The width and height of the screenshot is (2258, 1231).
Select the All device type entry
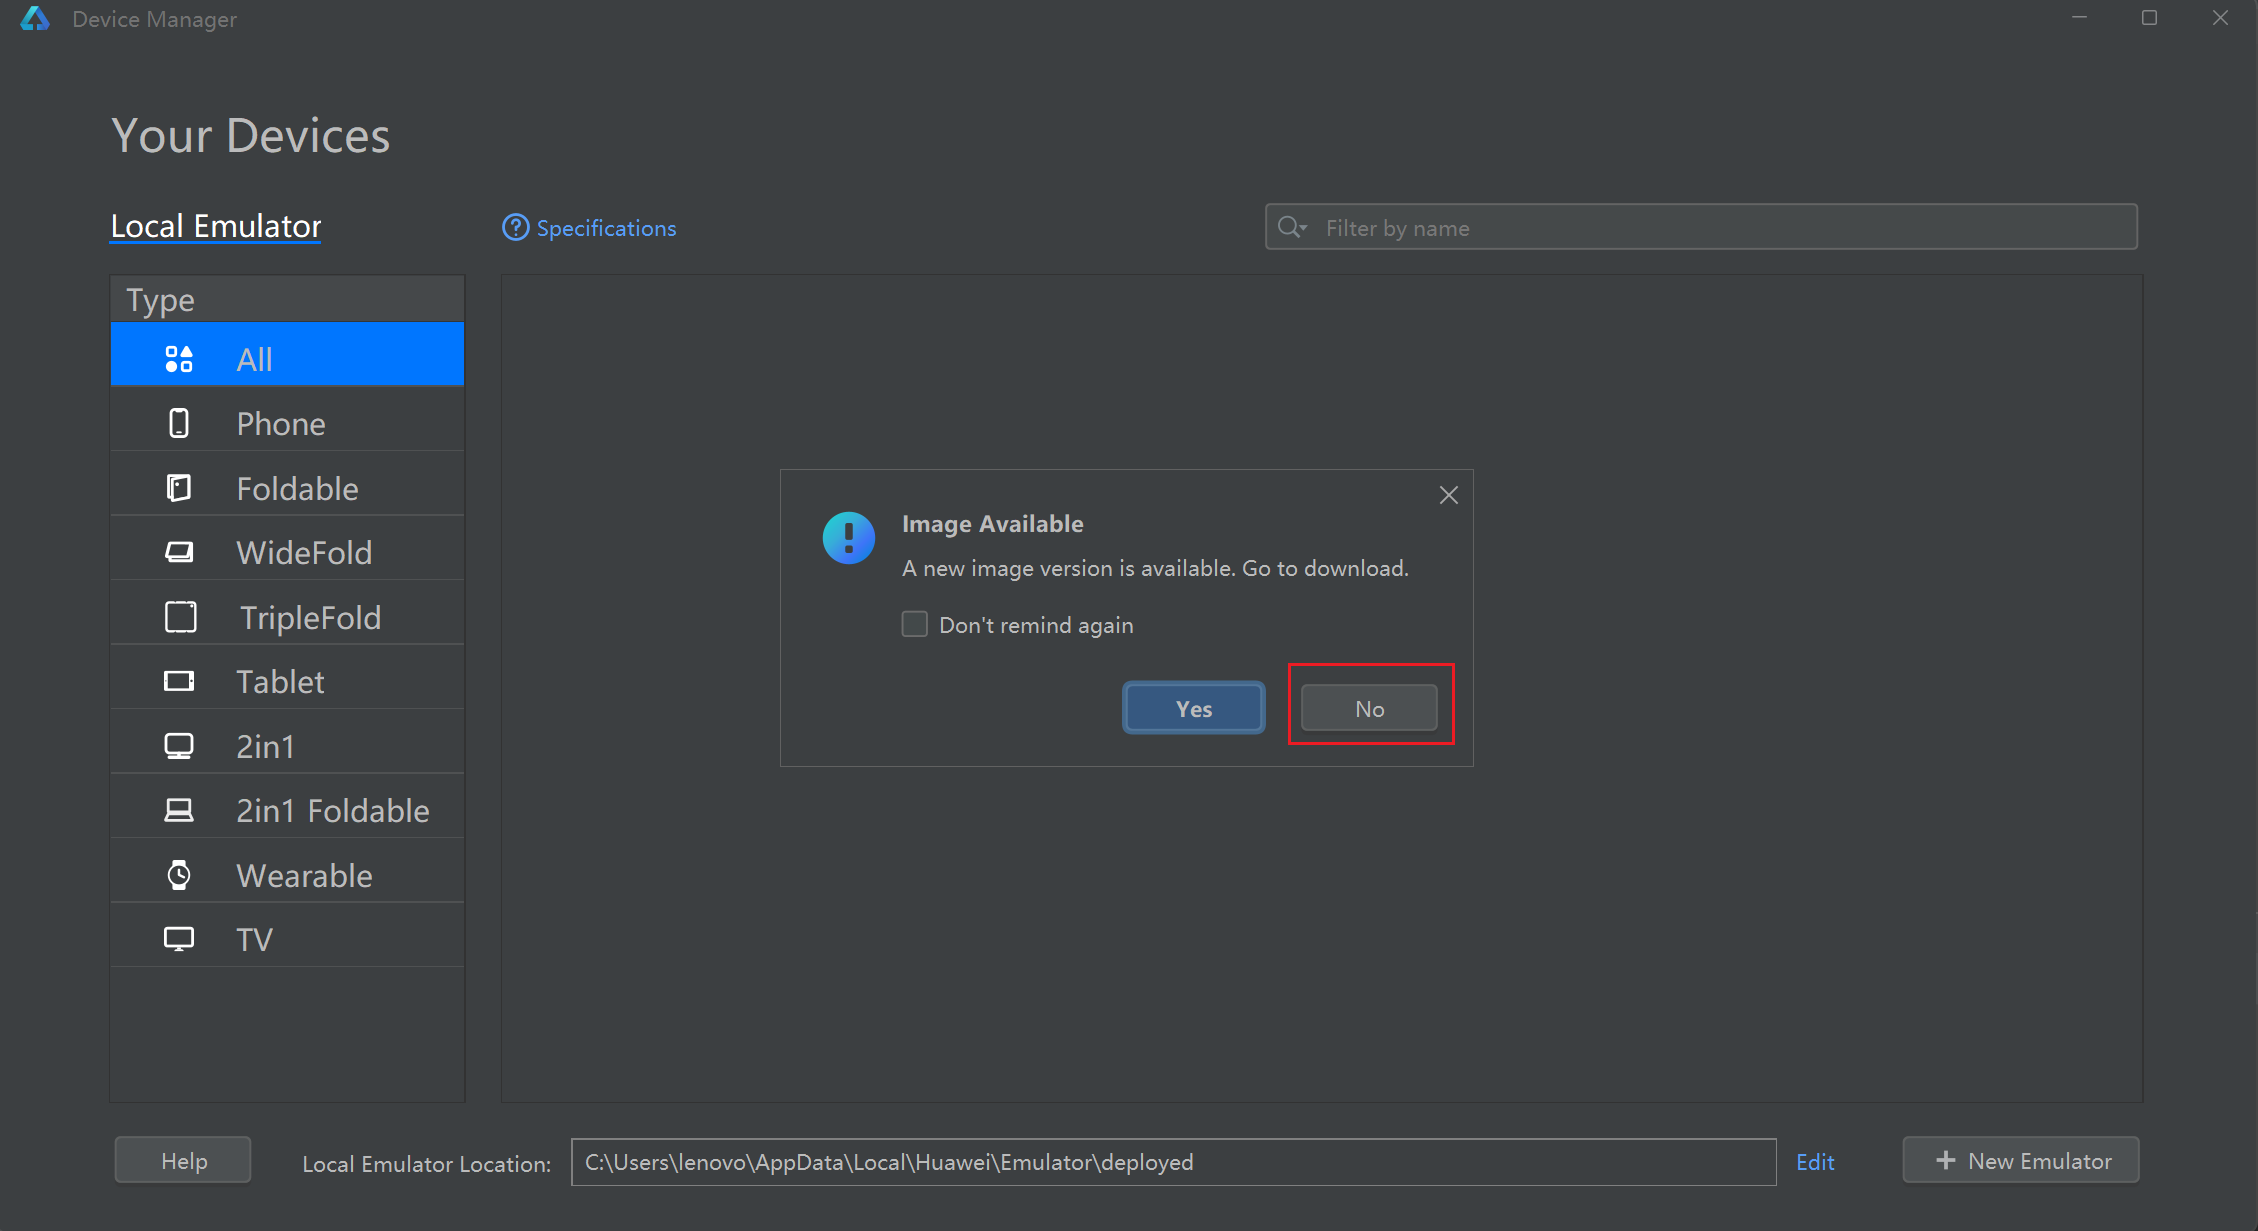[287, 359]
